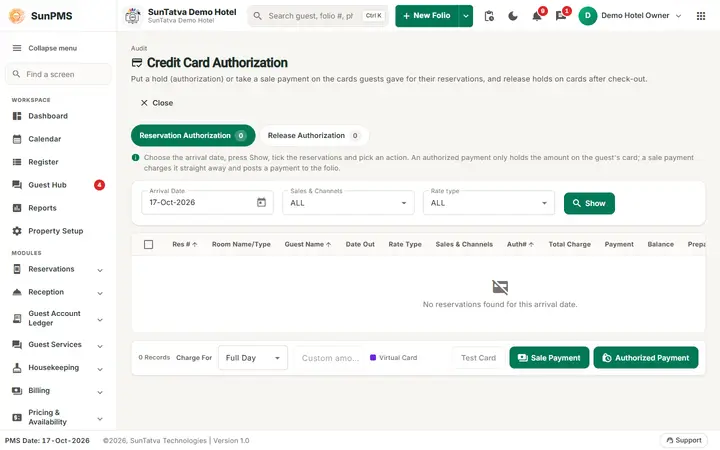720x450 pixels.
Task: Sort by Res # column header
Action: click(x=185, y=244)
